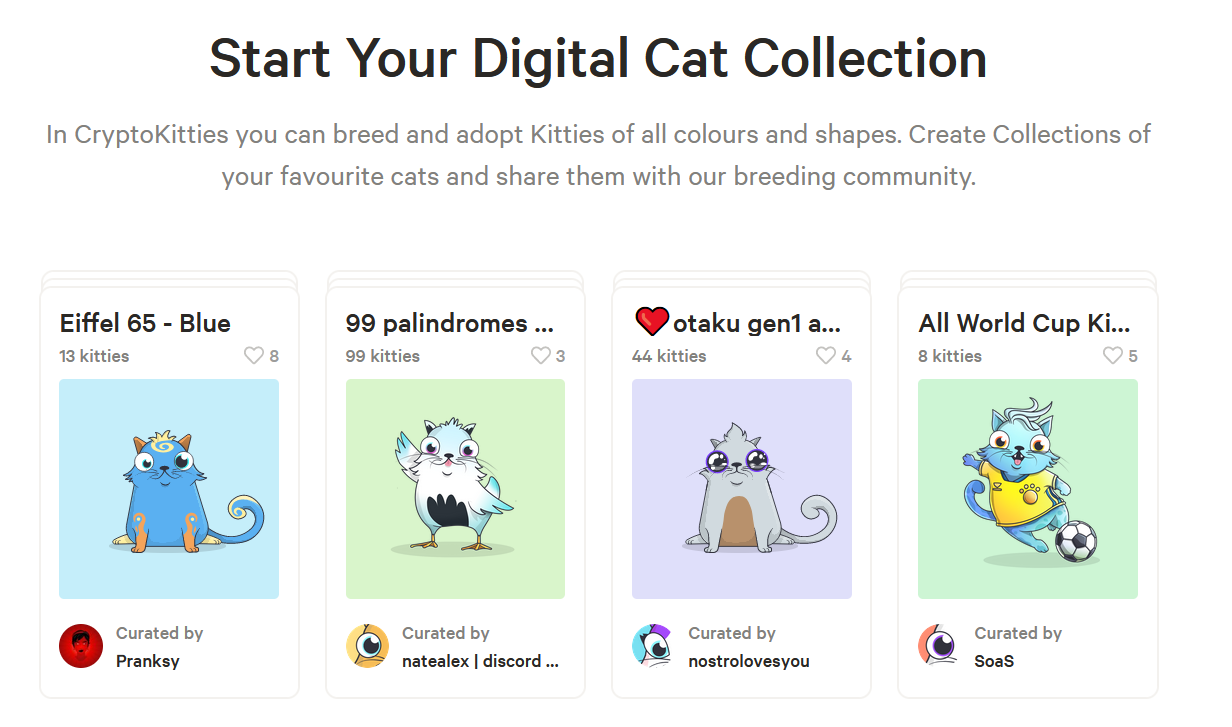Open the blue kitty thumbnail
Viewport: 1232px width, 727px height.
(169, 489)
